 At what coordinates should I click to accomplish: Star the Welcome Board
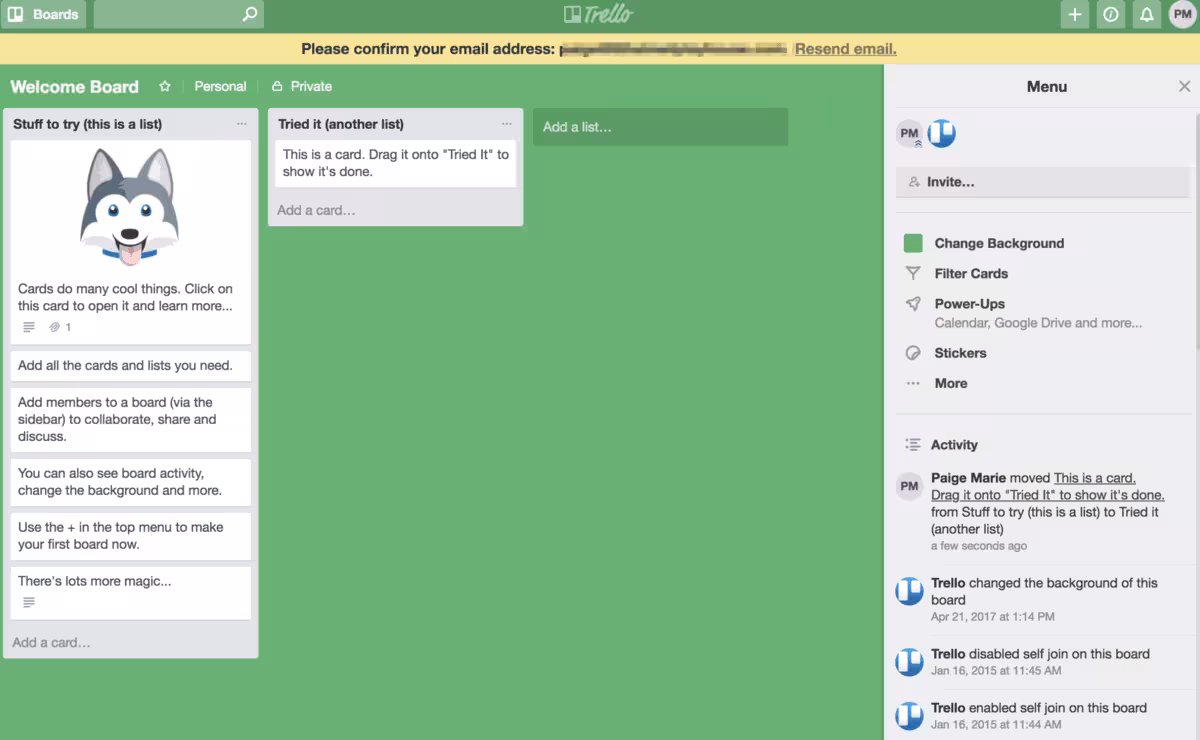[x=164, y=86]
